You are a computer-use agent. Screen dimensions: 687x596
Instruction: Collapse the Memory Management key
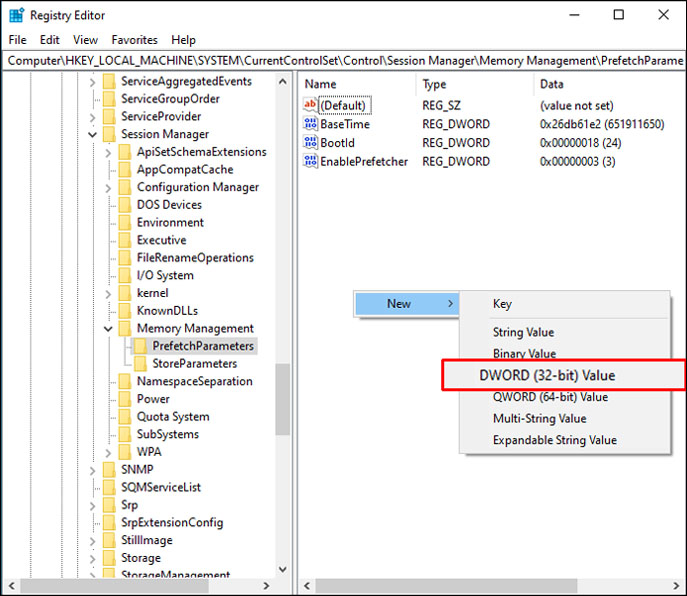coord(108,328)
